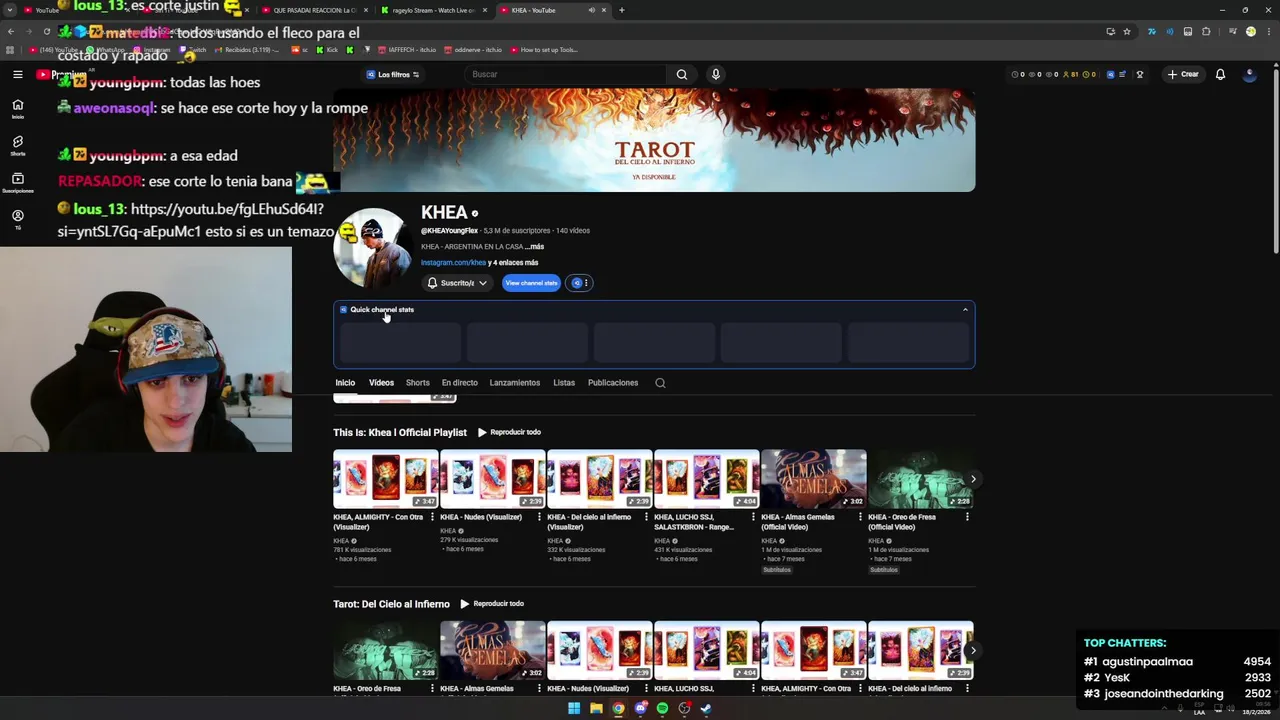Viewport: 1280px width, 720px height.
Task: Open KHEA, ALMIGHTY - Con Otra thumbnail
Action: pos(386,479)
